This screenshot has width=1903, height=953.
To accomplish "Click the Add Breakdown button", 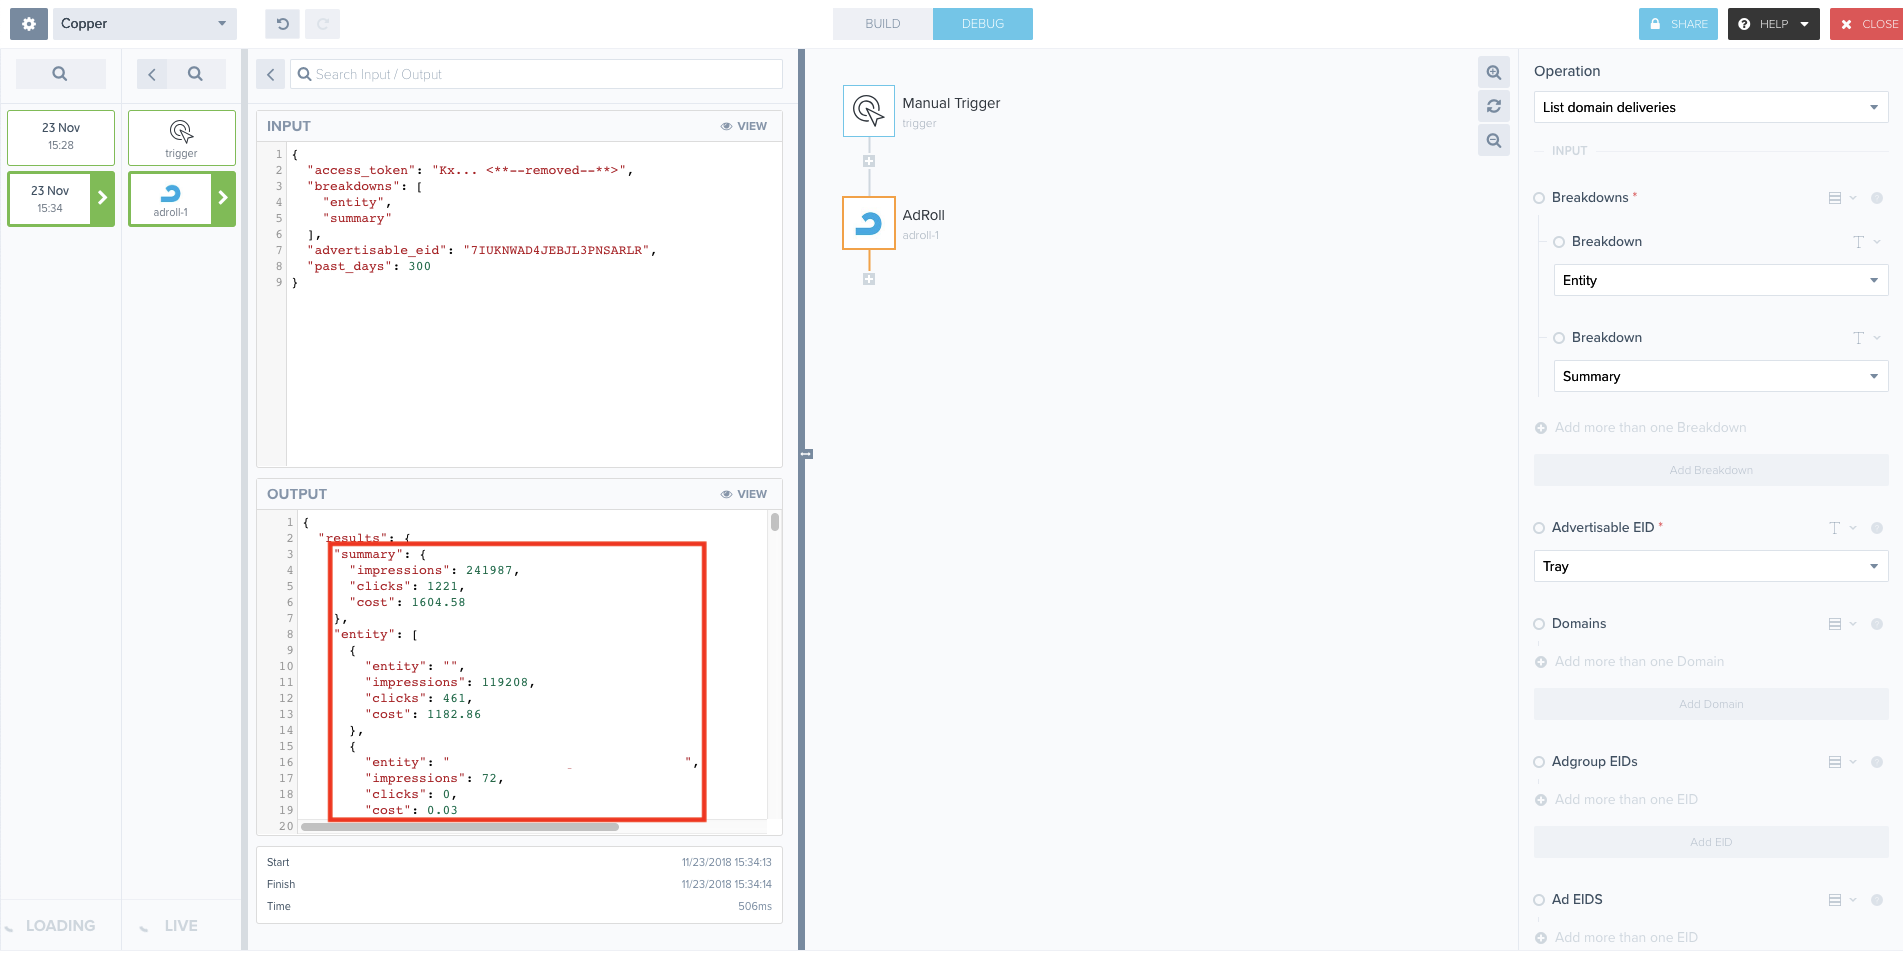I will 1710,470.
